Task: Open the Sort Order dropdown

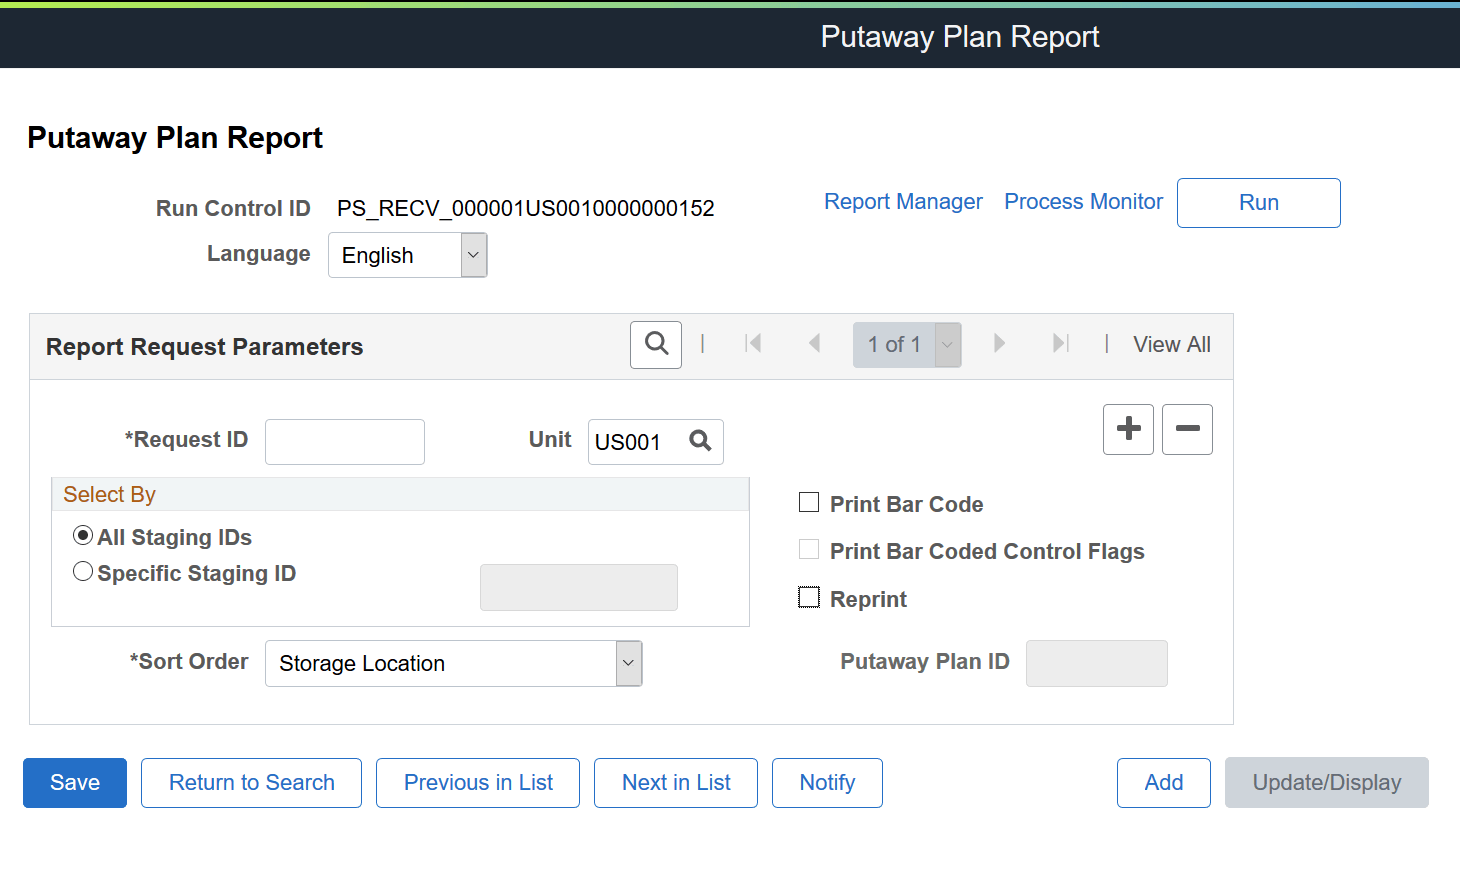Action: tap(628, 663)
